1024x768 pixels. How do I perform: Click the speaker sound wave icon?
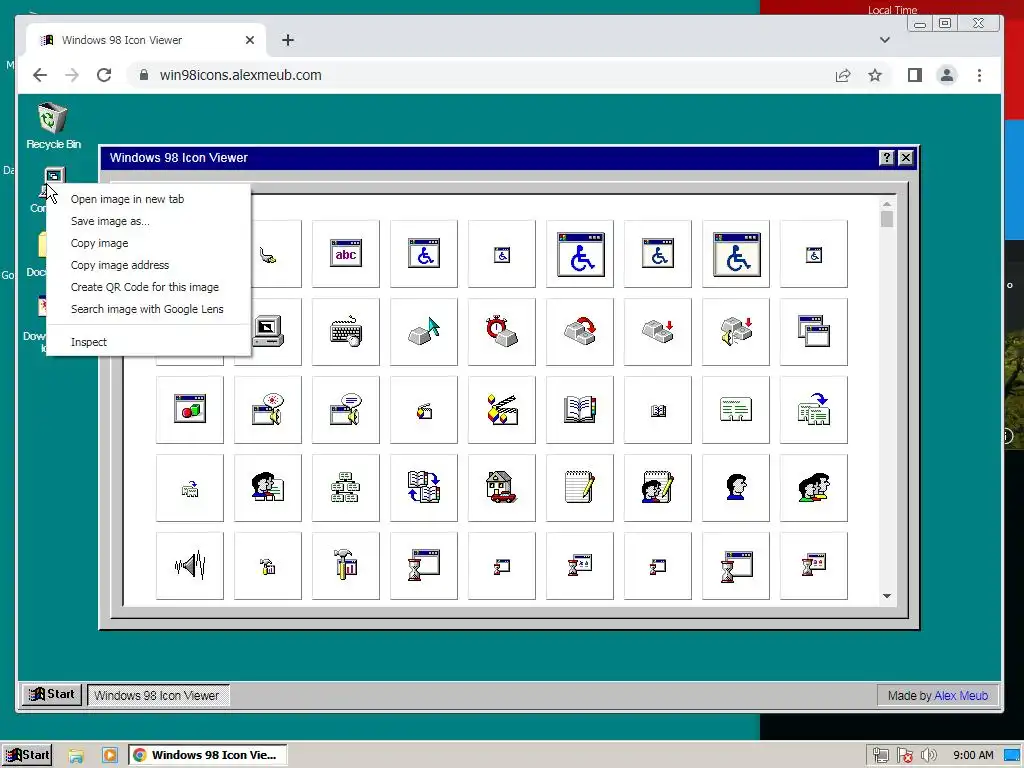click(190, 566)
